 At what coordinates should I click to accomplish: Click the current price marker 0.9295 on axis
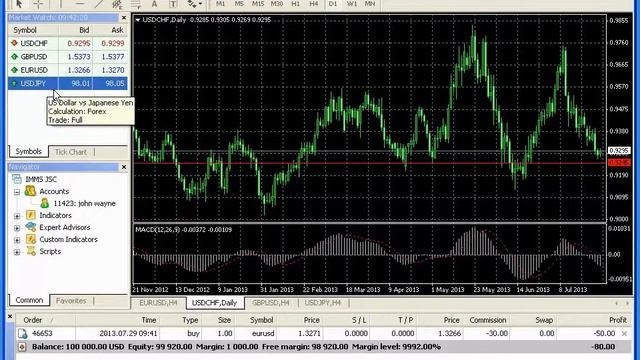(619, 151)
